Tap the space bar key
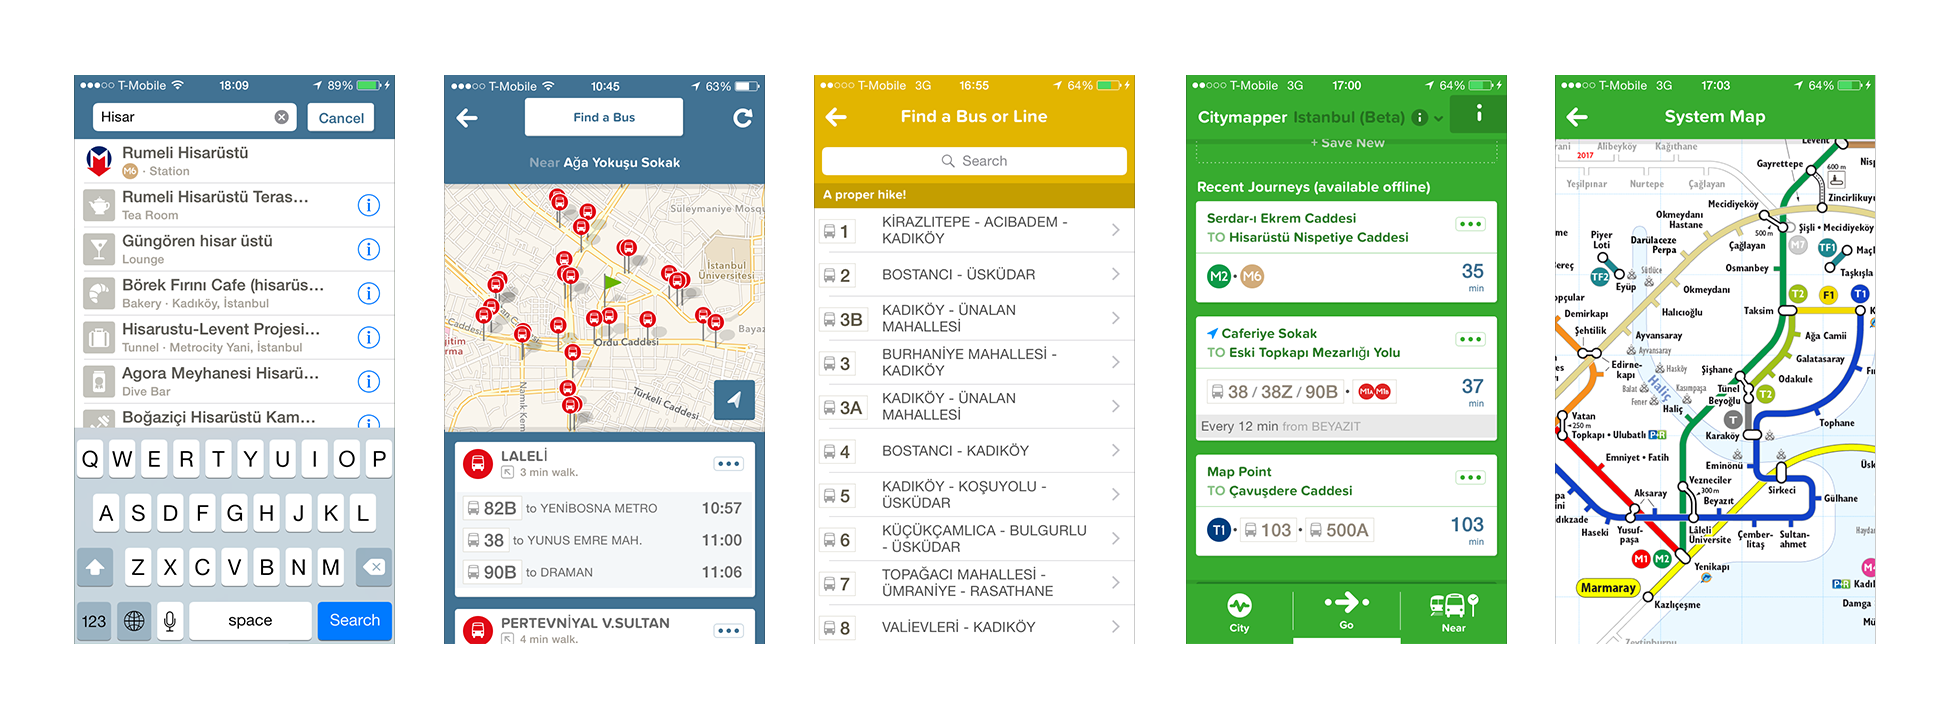This screenshot has width=1950, height=720. pos(250,621)
